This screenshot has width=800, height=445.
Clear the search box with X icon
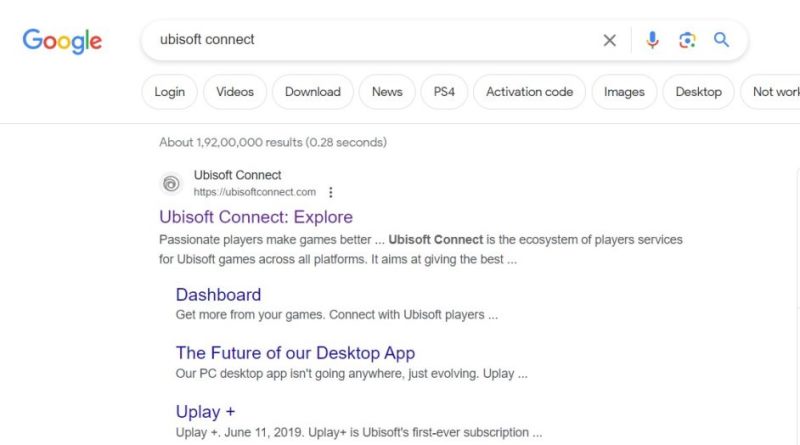pyautogui.click(x=609, y=40)
